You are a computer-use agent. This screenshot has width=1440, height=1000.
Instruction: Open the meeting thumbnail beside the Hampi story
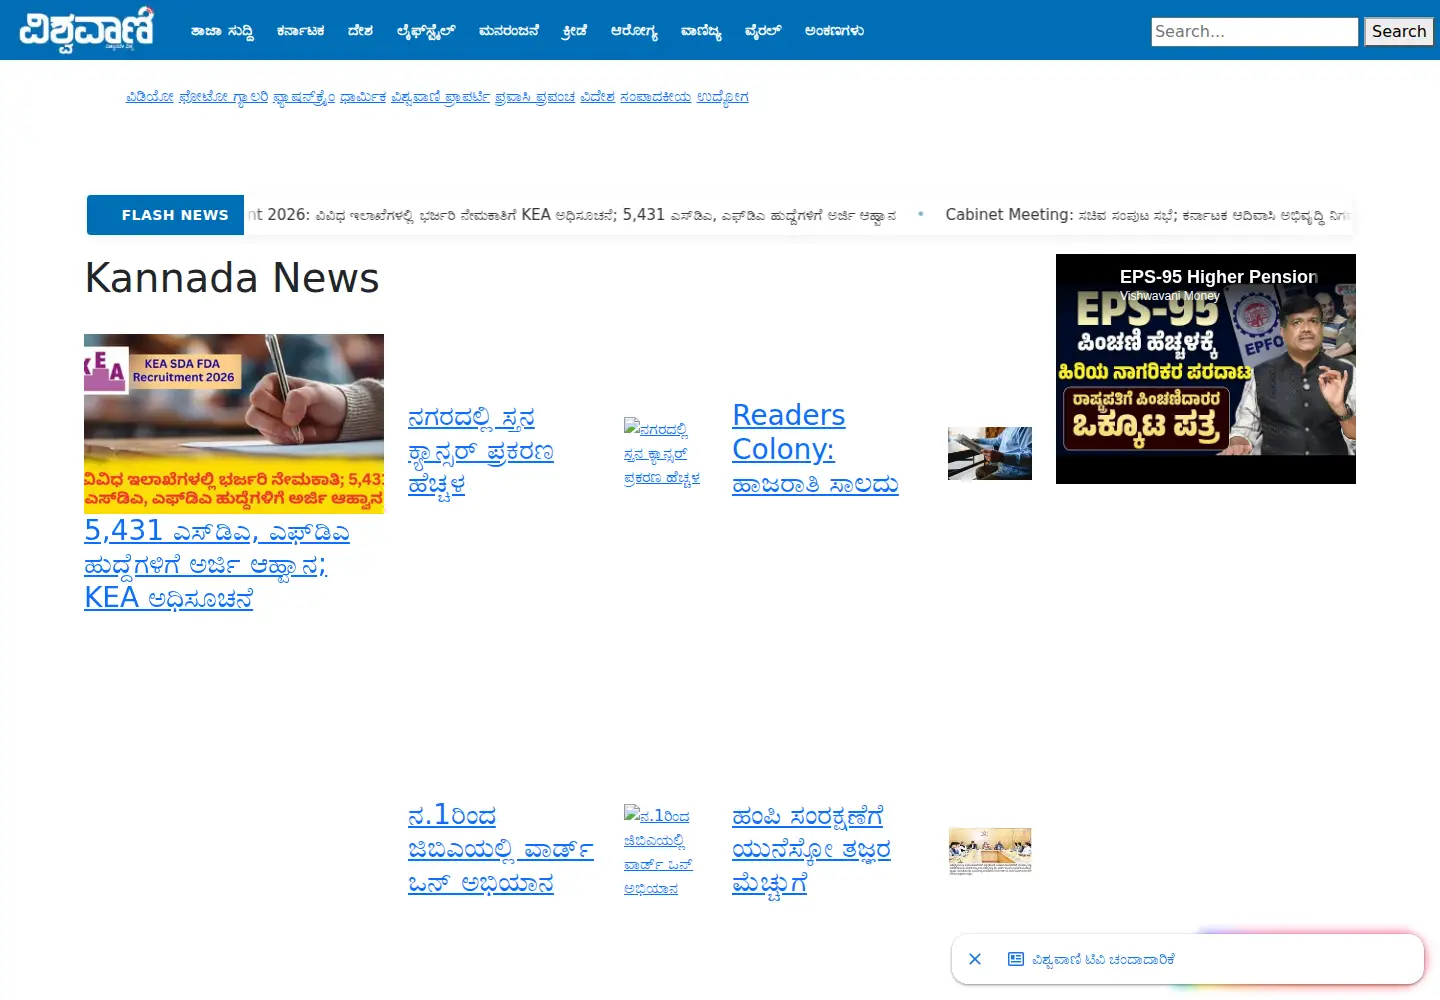pyautogui.click(x=990, y=852)
